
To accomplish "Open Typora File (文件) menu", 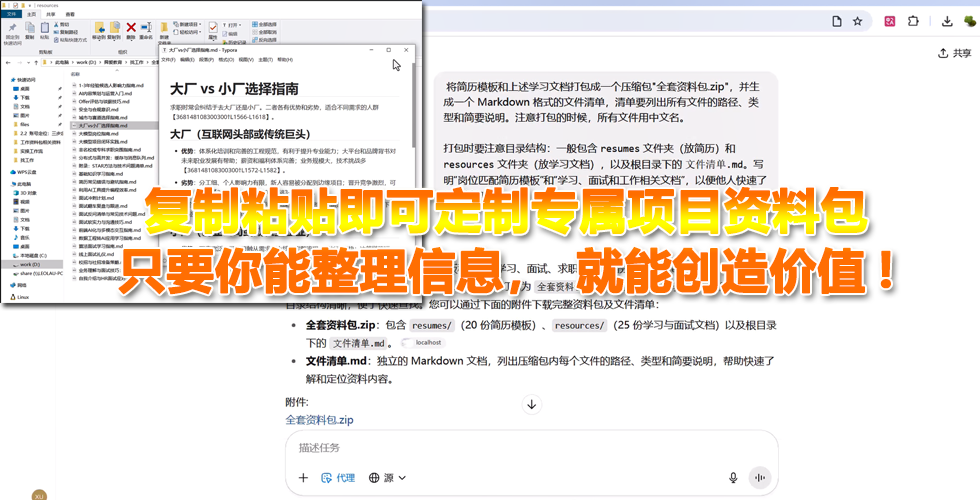I will coord(169,60).
